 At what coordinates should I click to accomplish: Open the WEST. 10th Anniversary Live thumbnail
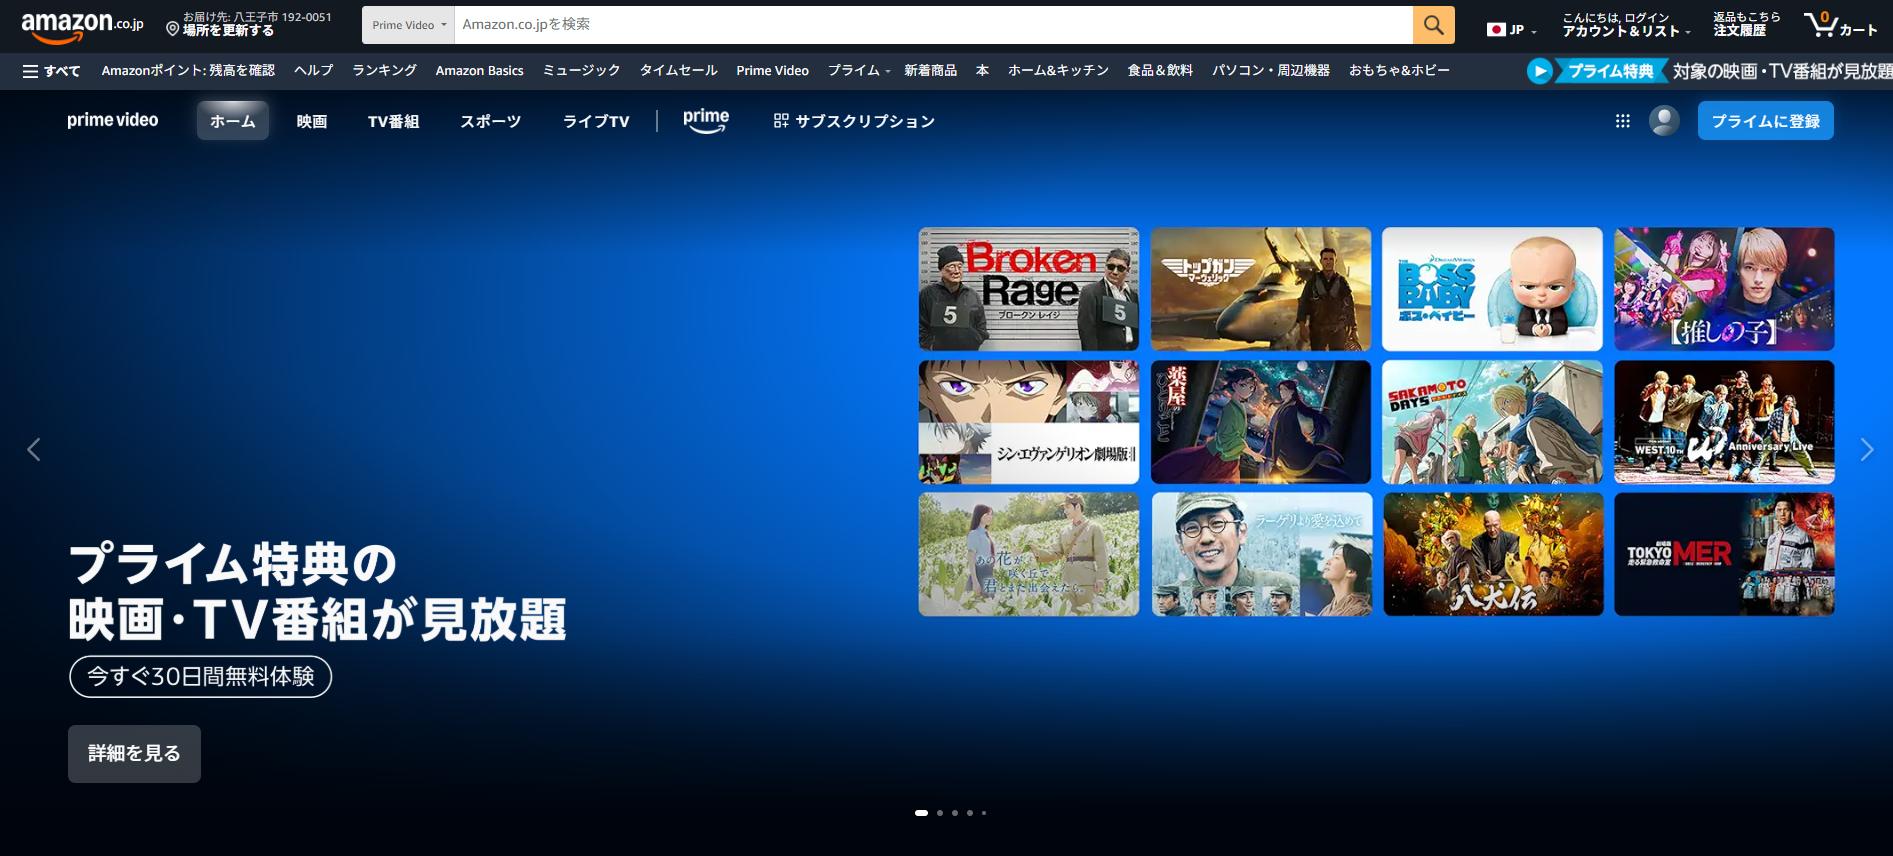pos(1724,422)
